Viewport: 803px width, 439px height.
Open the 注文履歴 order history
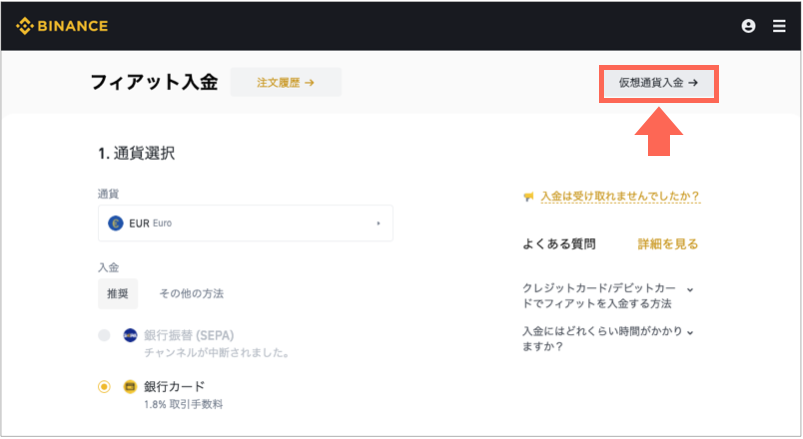(286, 82)
